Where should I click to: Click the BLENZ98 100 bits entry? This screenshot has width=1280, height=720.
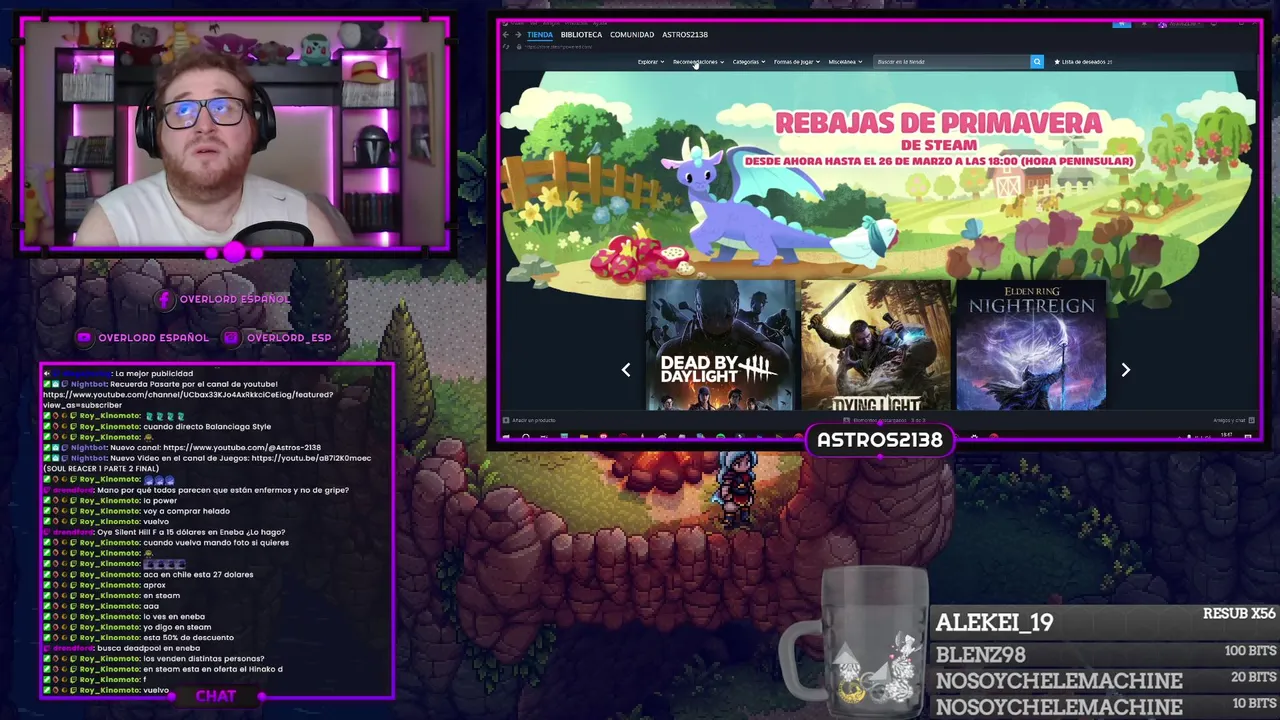[x=1105, y=654]
